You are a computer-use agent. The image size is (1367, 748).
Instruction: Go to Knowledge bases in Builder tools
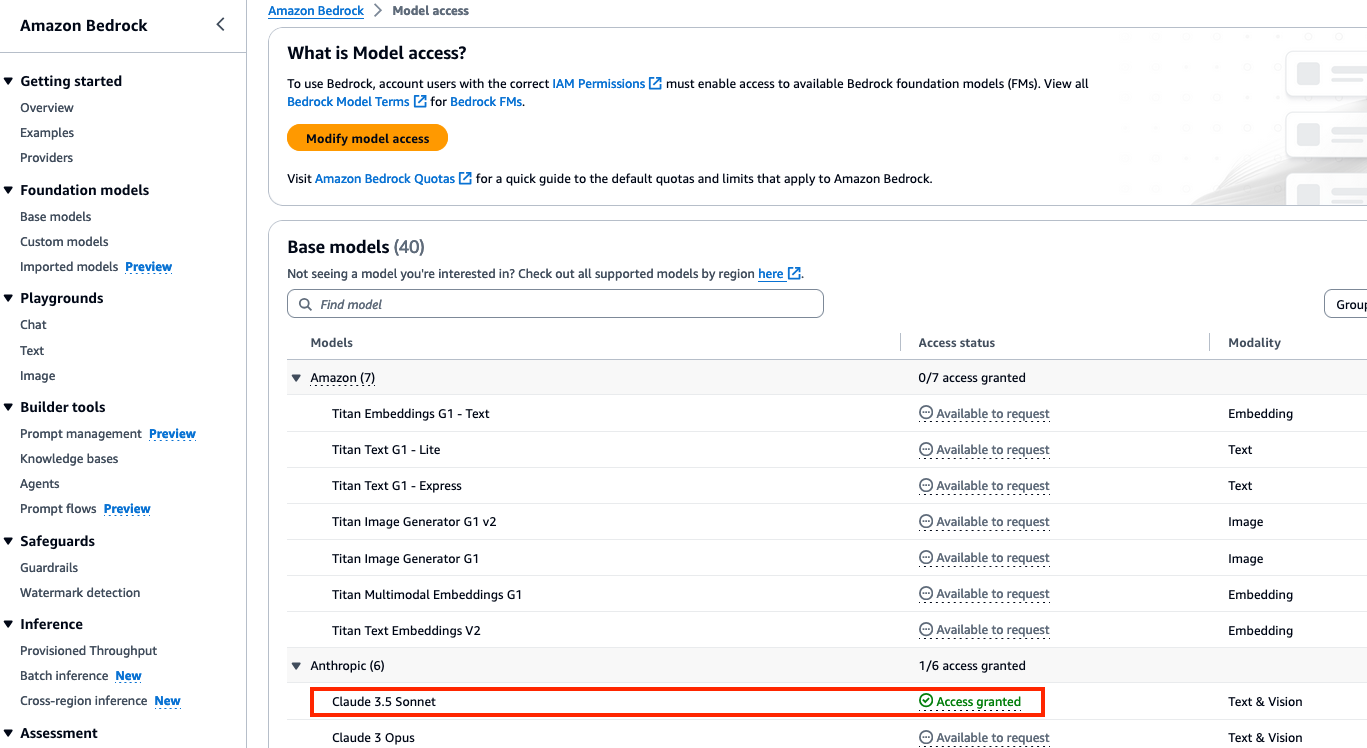(69, 458)
